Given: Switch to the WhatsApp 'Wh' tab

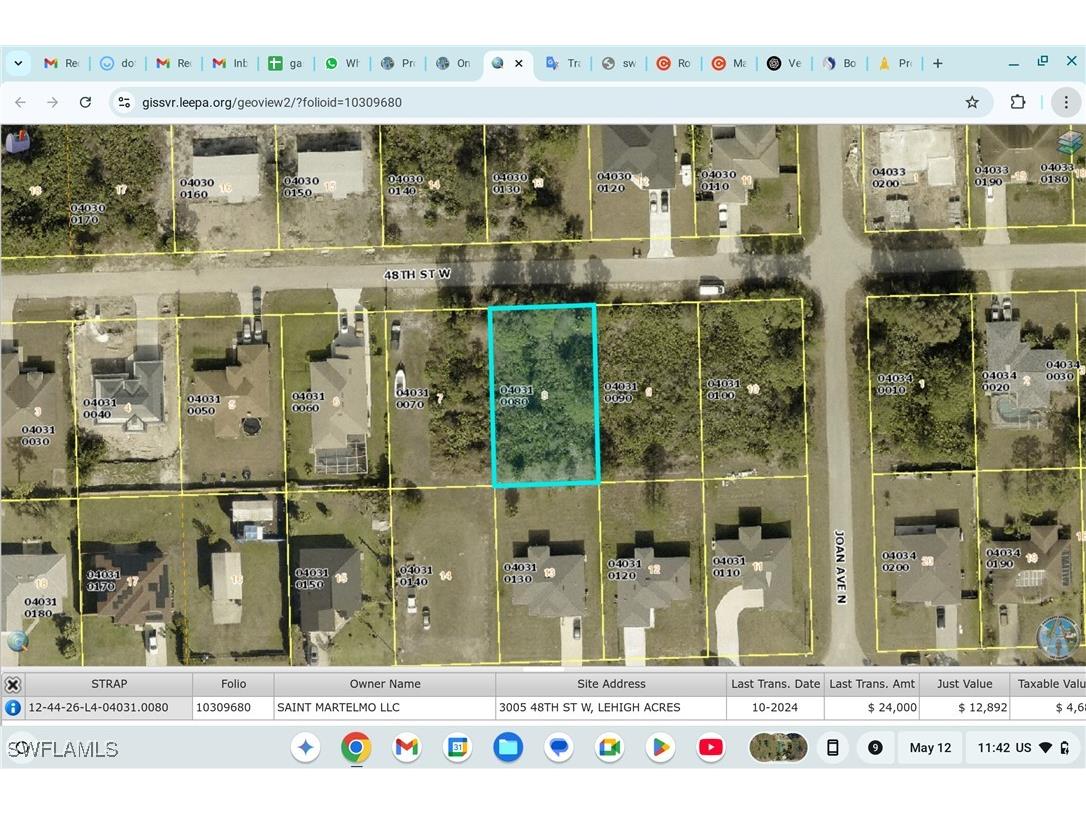Looking at the screenshot, I should pos(342,63).
